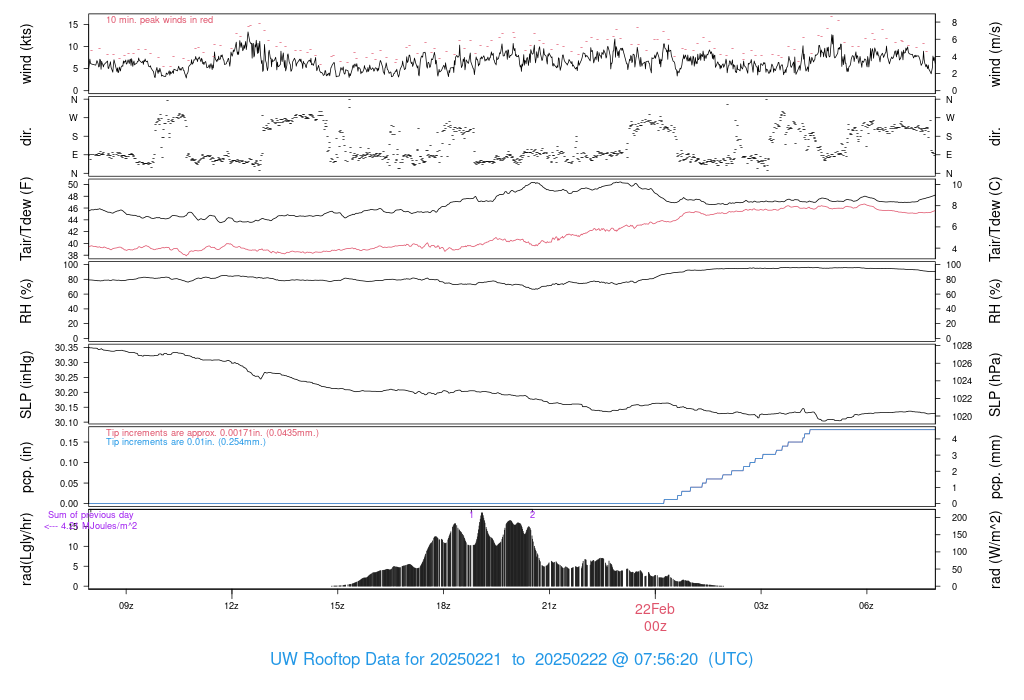Viewport: 1024px width, 700px height.
Task: Click the 'SLP (inHg)' axis label
Action: click(x=25, y=385)
